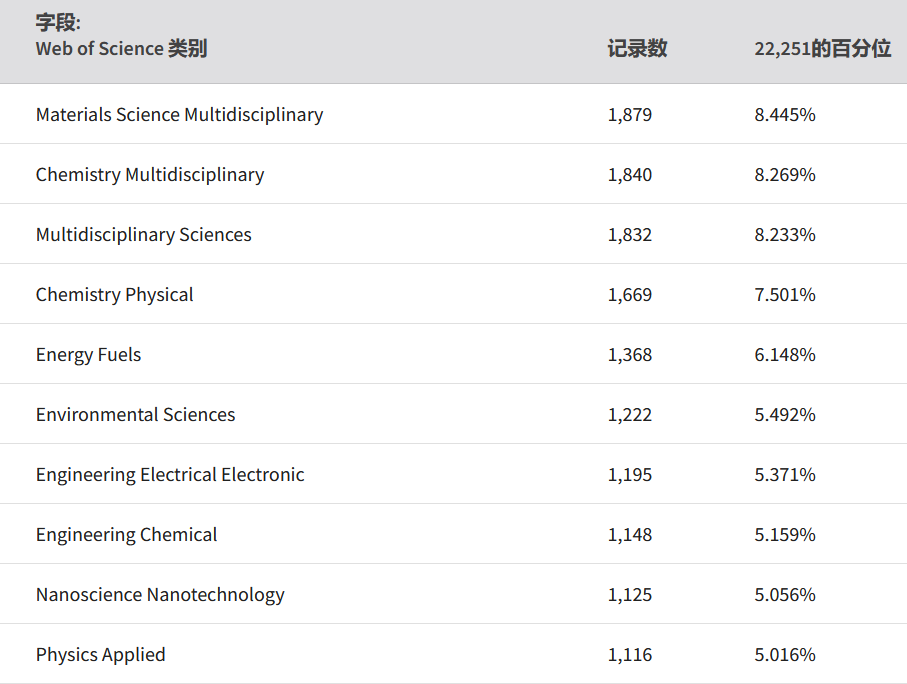Image resolution: width=907 pixels, height=684 pixels.
Task: Open the Multidisciplinary Sciences category
Action: 143,234
